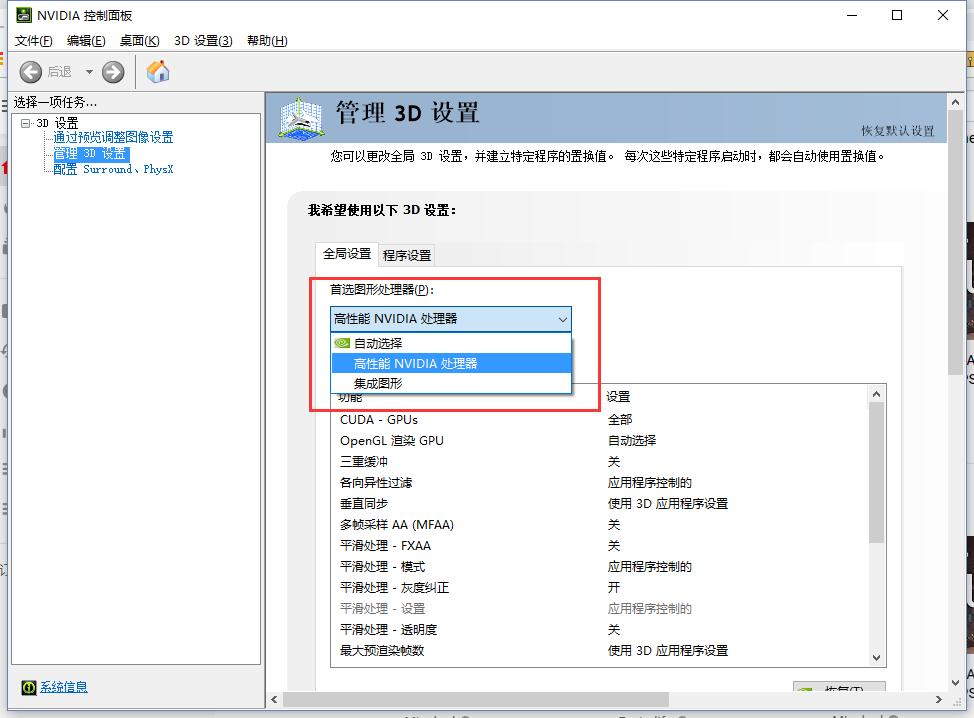Click the 系统信息 icon at bottom left

[x=30, y=687]
